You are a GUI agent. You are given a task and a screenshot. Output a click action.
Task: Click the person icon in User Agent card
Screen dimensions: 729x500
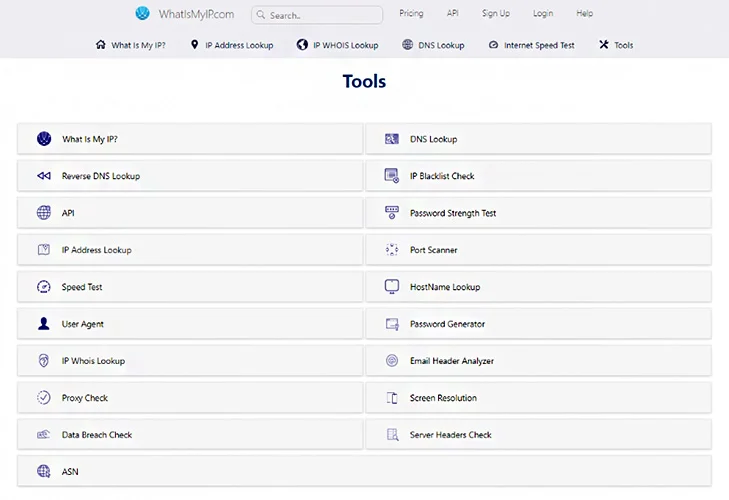click(x=44, y=323)
